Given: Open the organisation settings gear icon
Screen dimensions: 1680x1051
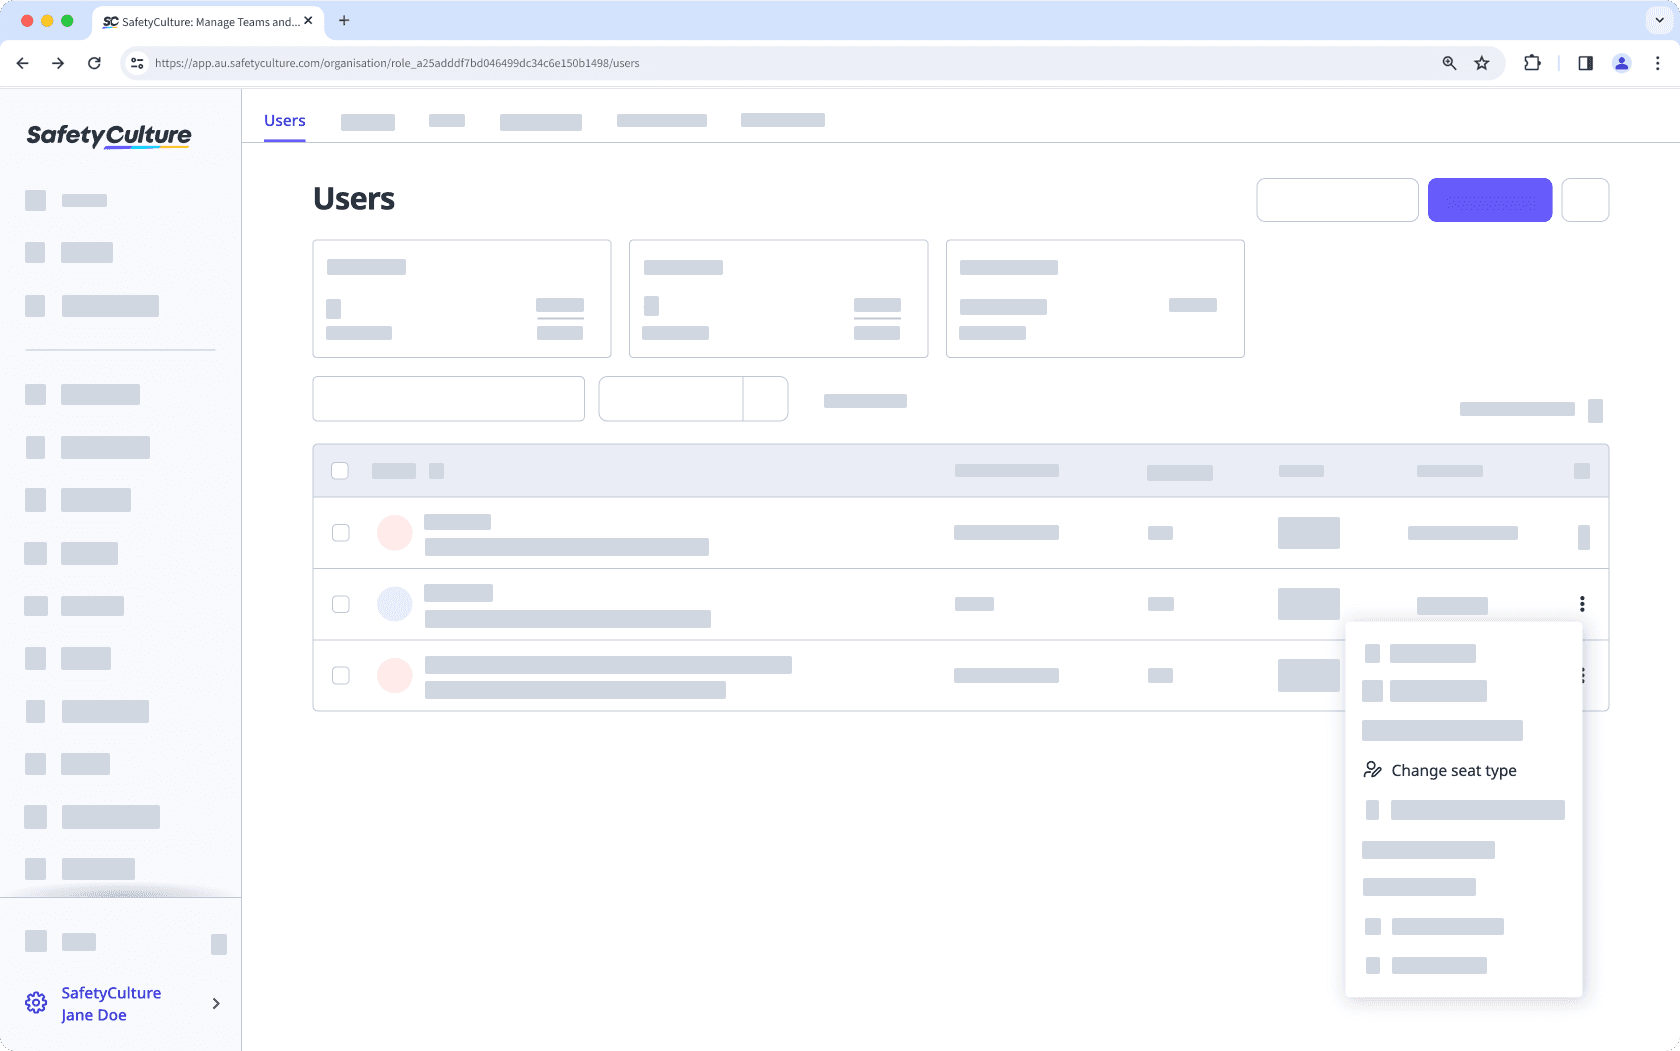Looking at the screenshot, I should [x=36, y=1002].
